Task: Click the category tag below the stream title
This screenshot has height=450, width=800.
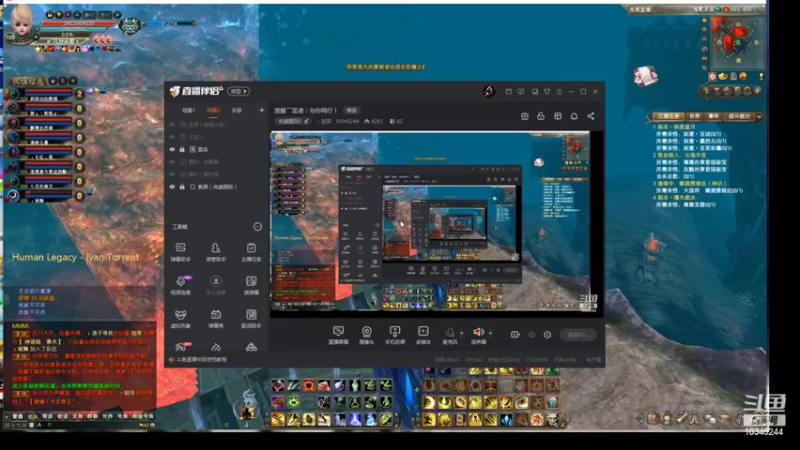Action: coord(293,121)
